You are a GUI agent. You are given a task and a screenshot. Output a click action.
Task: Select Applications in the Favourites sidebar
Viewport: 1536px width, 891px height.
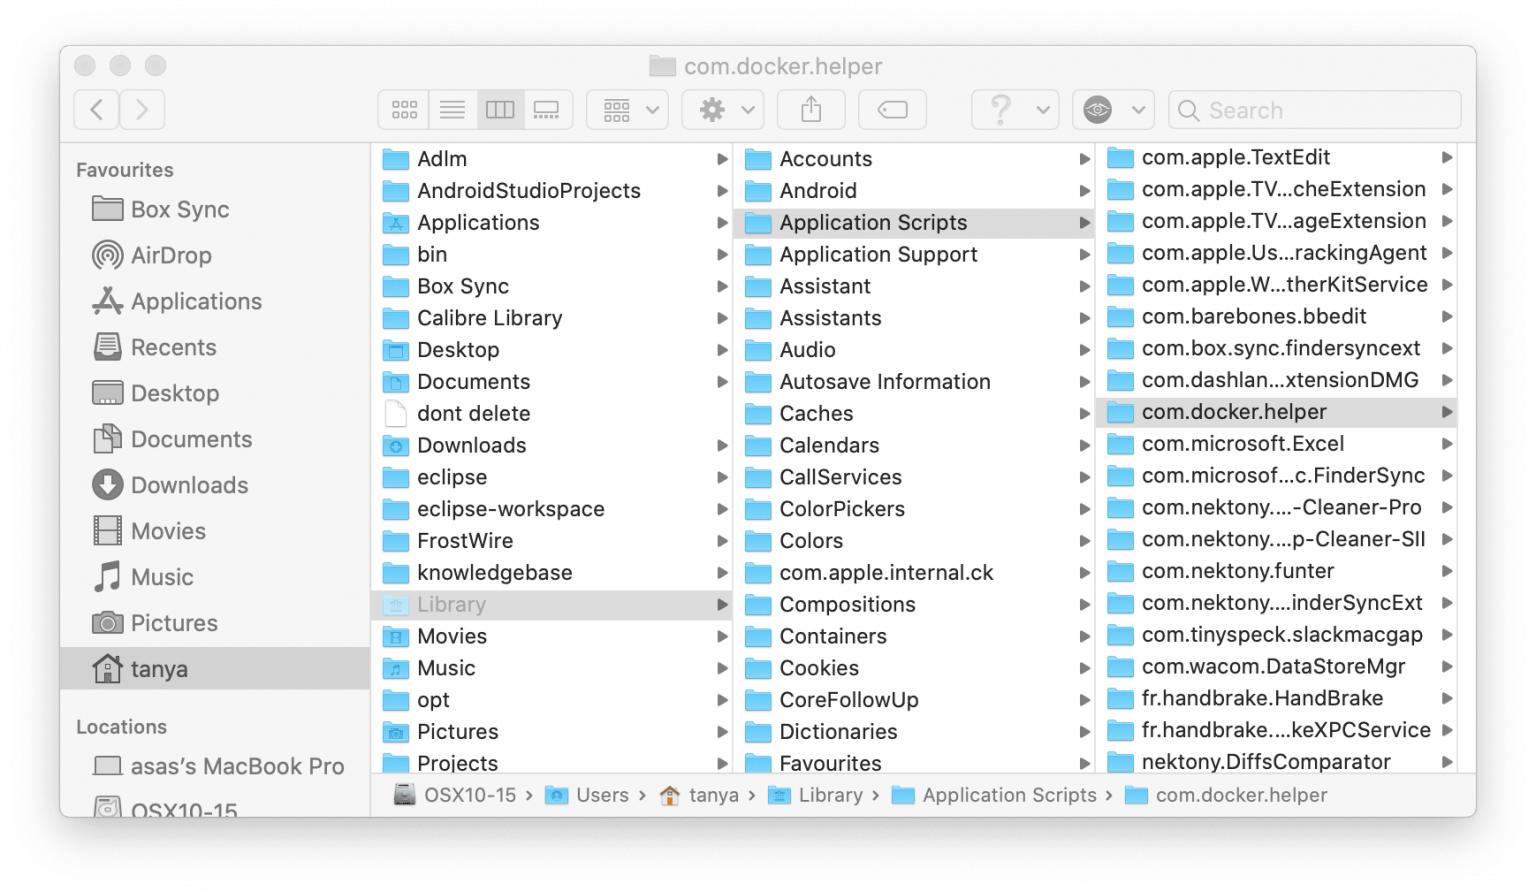click(196, 301)
